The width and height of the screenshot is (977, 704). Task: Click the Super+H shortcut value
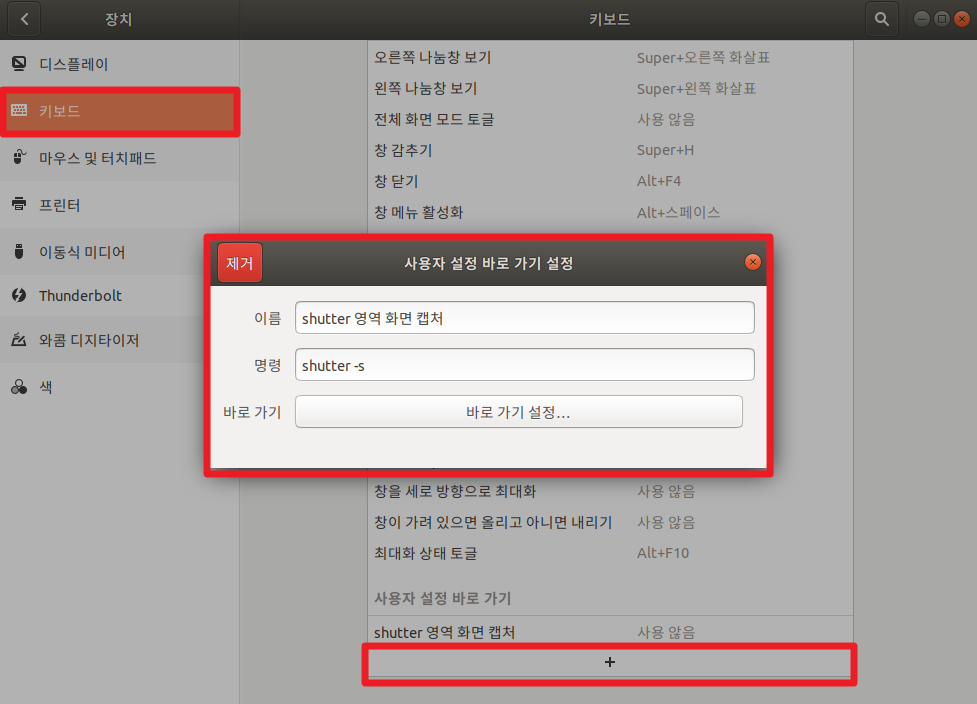pos(665,150)
